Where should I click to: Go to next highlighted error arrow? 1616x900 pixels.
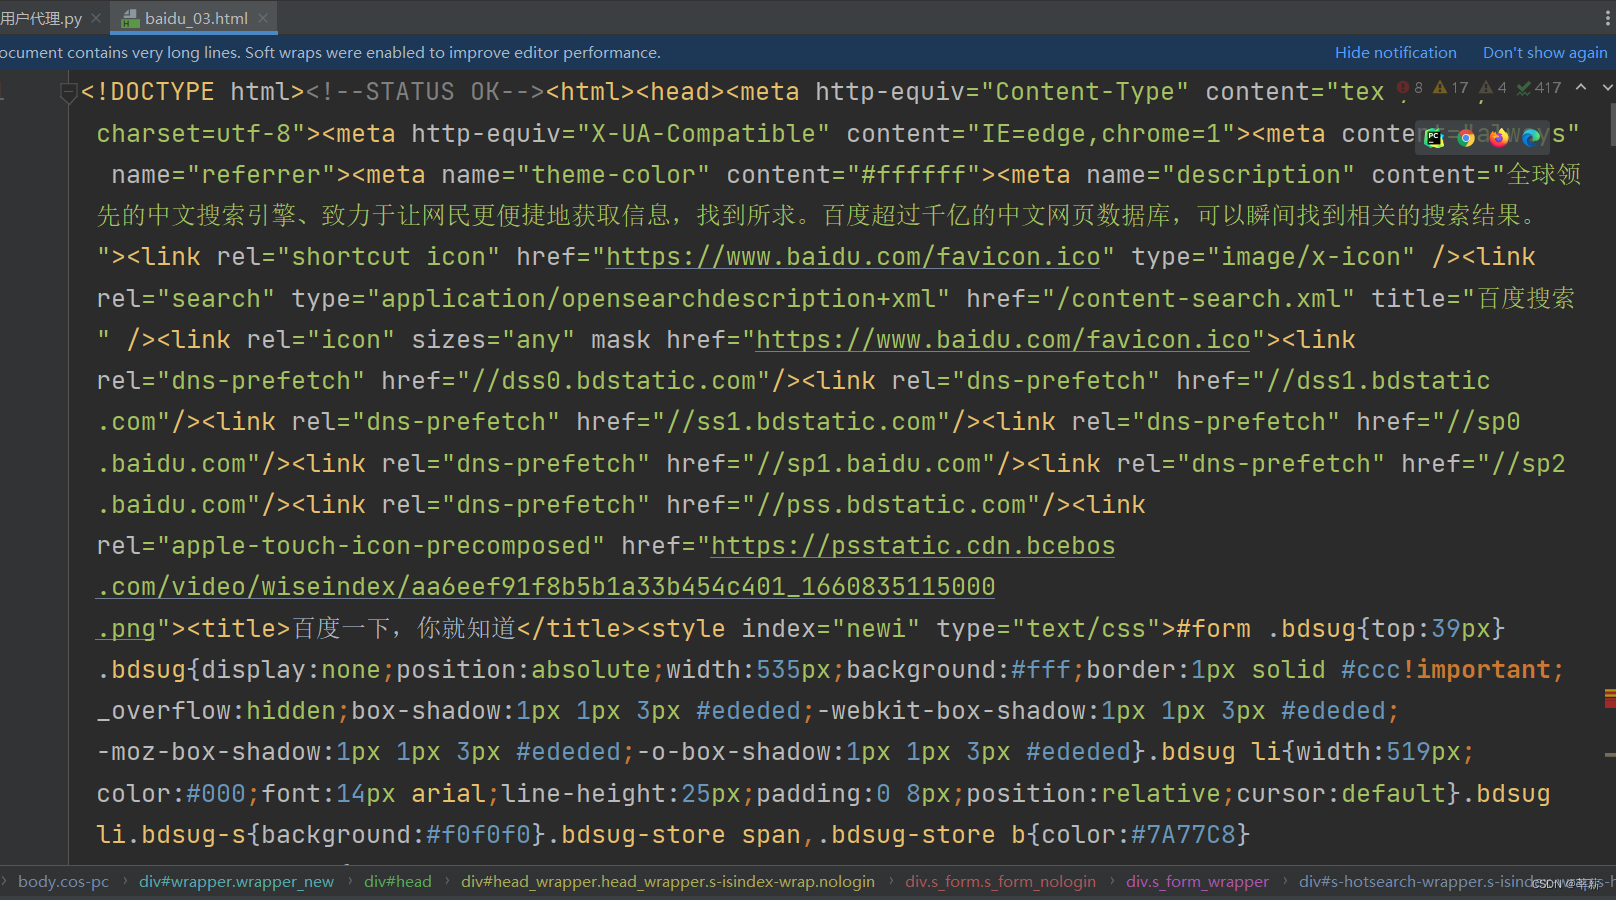coord(1607,88)
